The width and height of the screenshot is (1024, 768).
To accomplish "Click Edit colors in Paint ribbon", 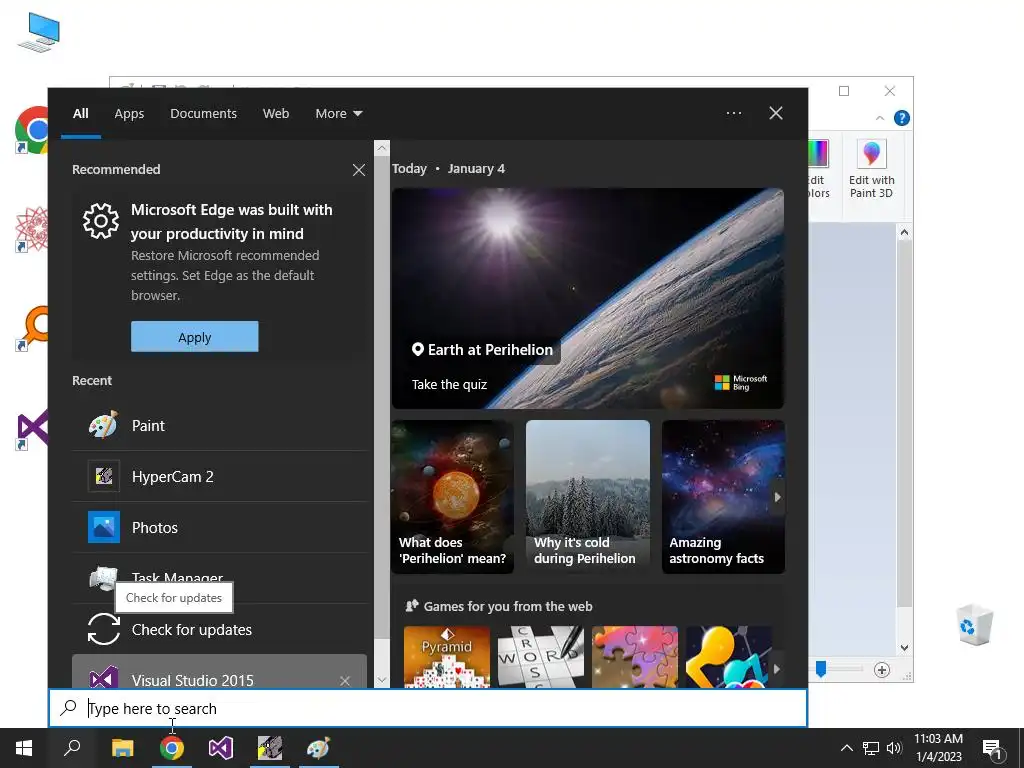I will 818,169.
